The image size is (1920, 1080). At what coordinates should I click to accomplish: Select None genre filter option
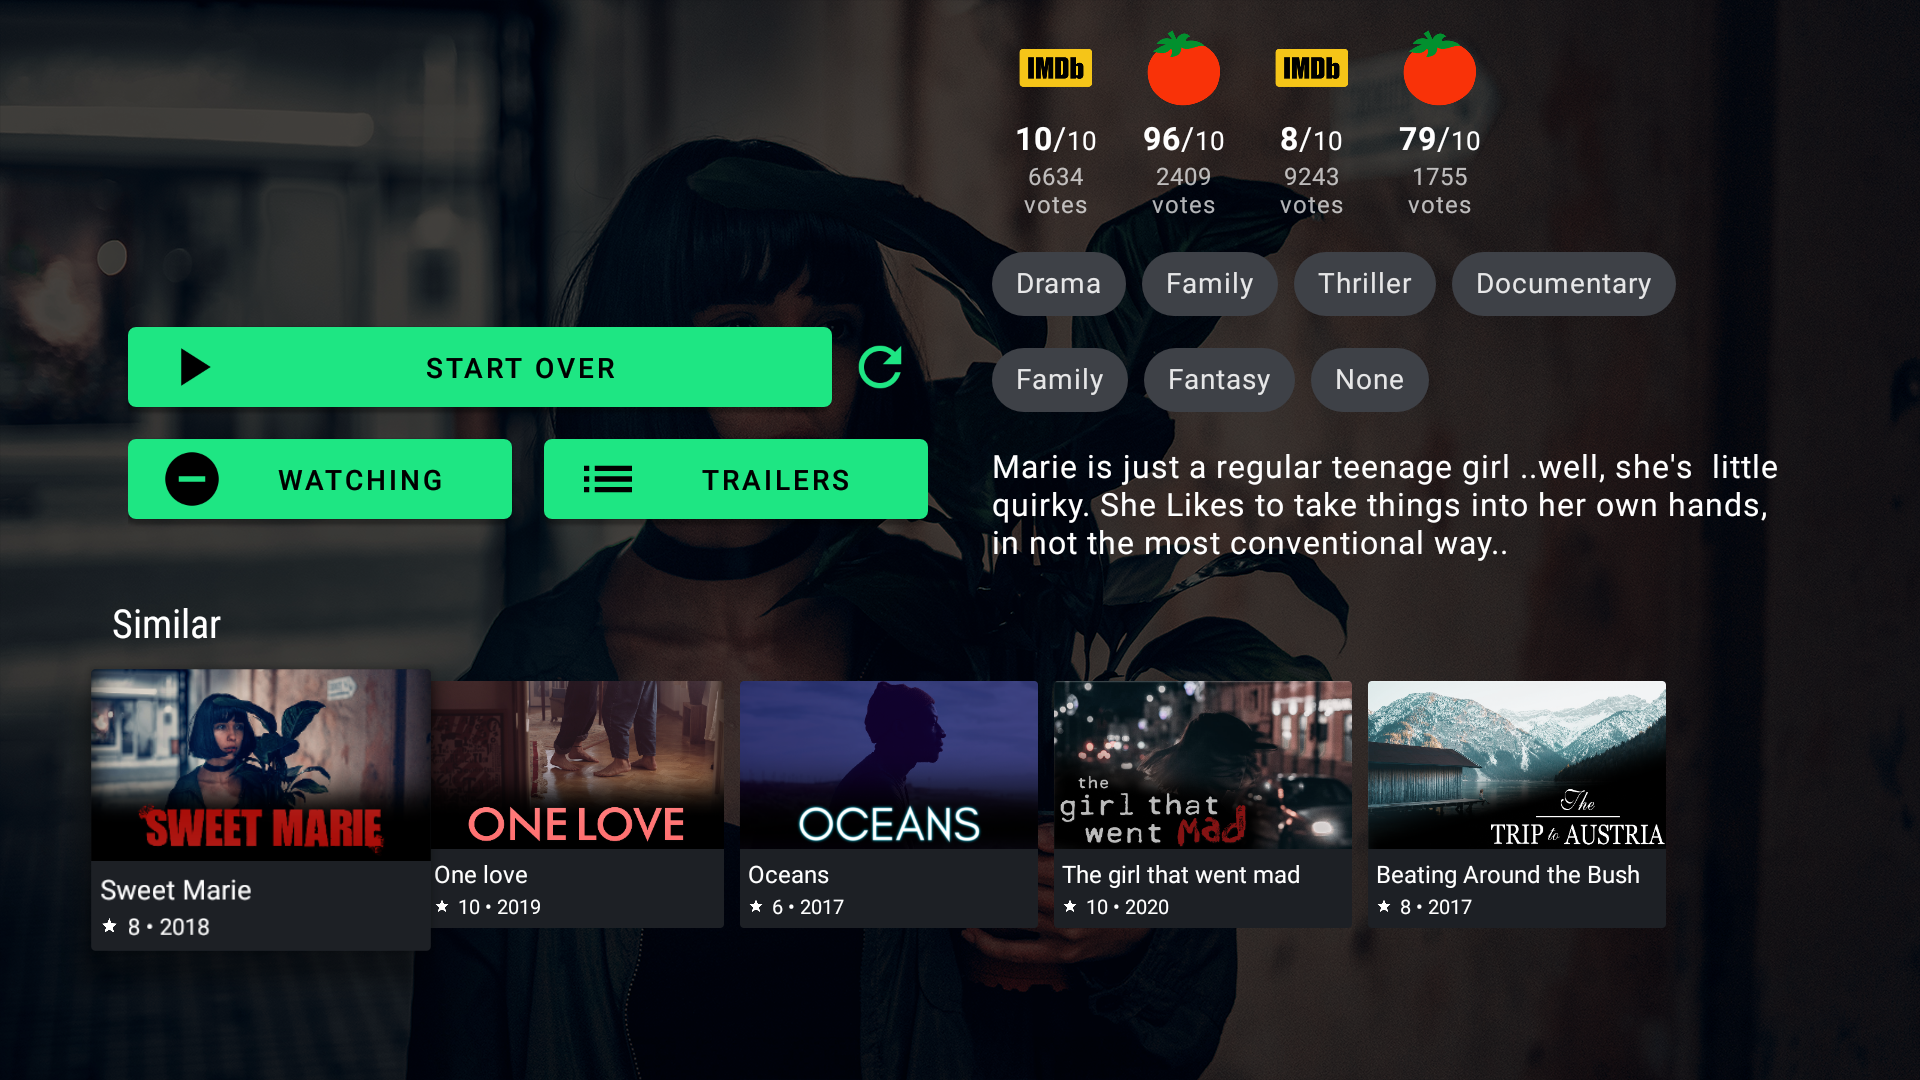pyautogui.click(x=1369, y=378)
